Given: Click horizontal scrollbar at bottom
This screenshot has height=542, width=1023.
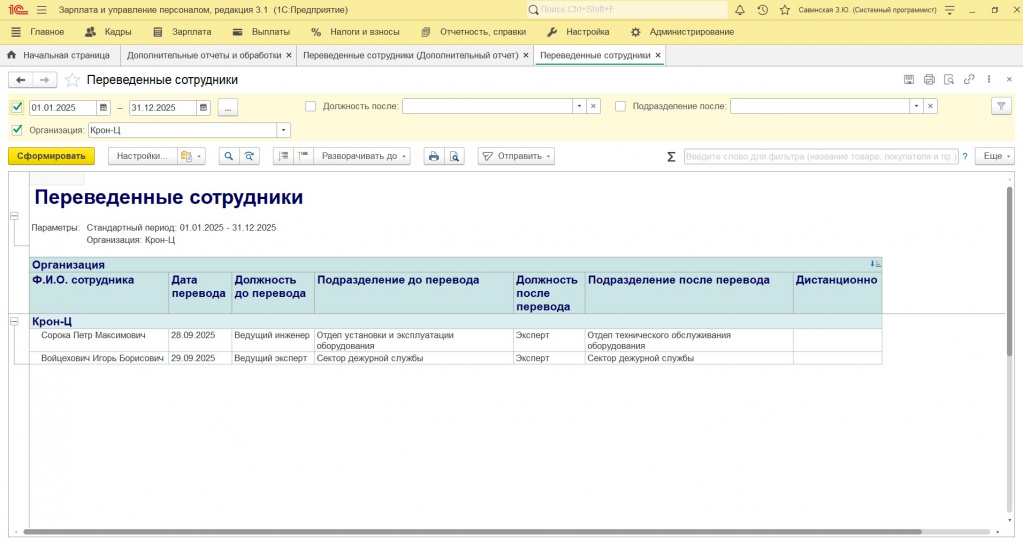Looking at the screenshot, I should (472, 532).
